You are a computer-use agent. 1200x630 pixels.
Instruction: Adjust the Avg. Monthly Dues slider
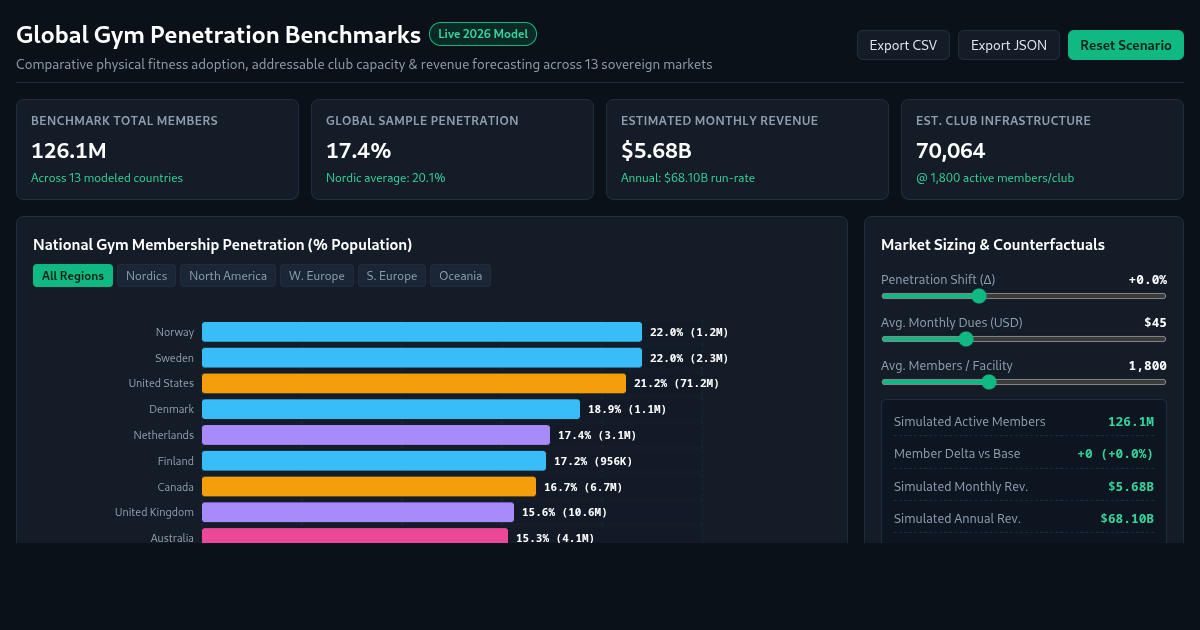click(x=1023, y=339)
